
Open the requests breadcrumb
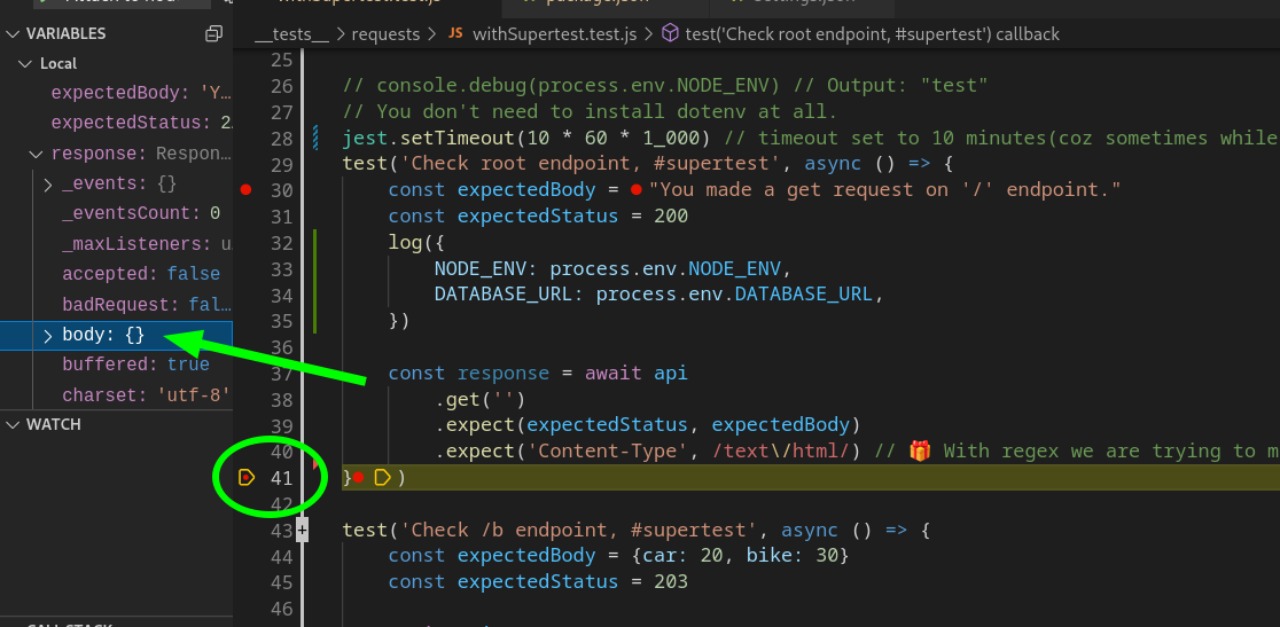(386, 34)
